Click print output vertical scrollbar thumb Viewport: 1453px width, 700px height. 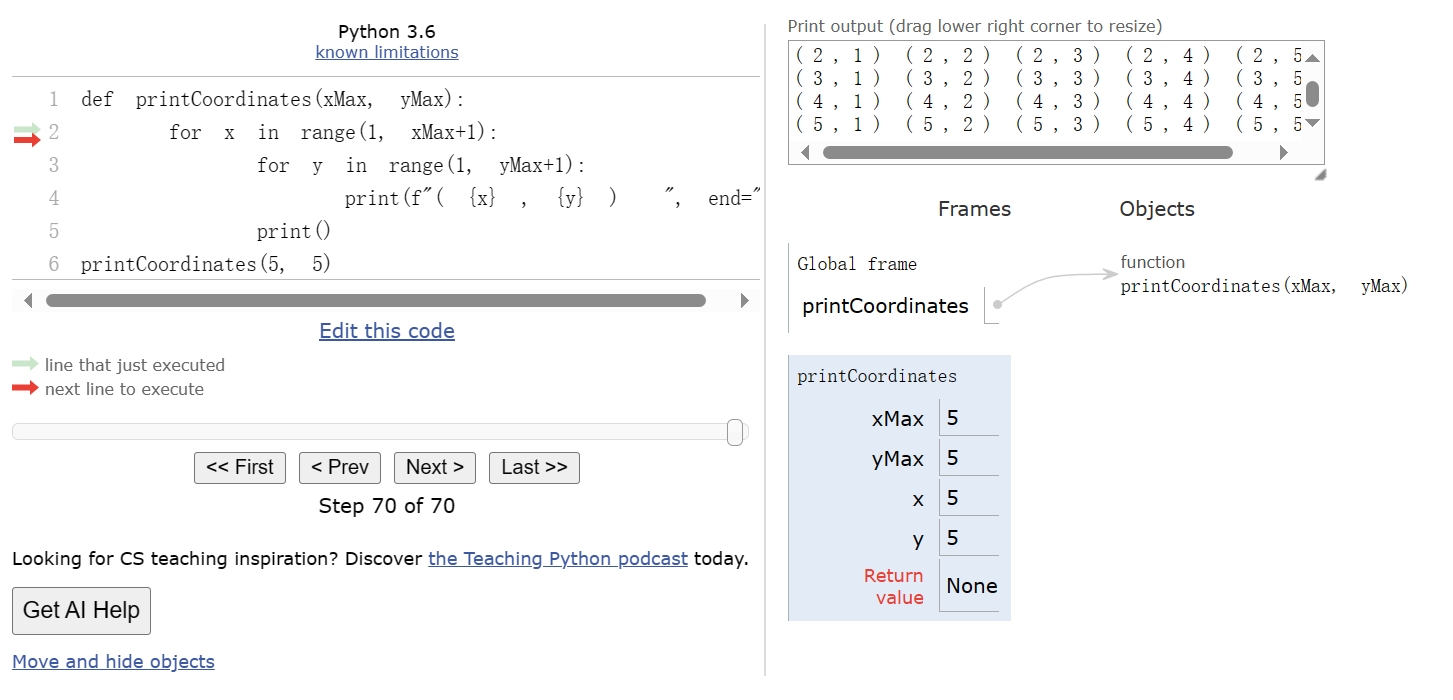tap(1313, 94)
